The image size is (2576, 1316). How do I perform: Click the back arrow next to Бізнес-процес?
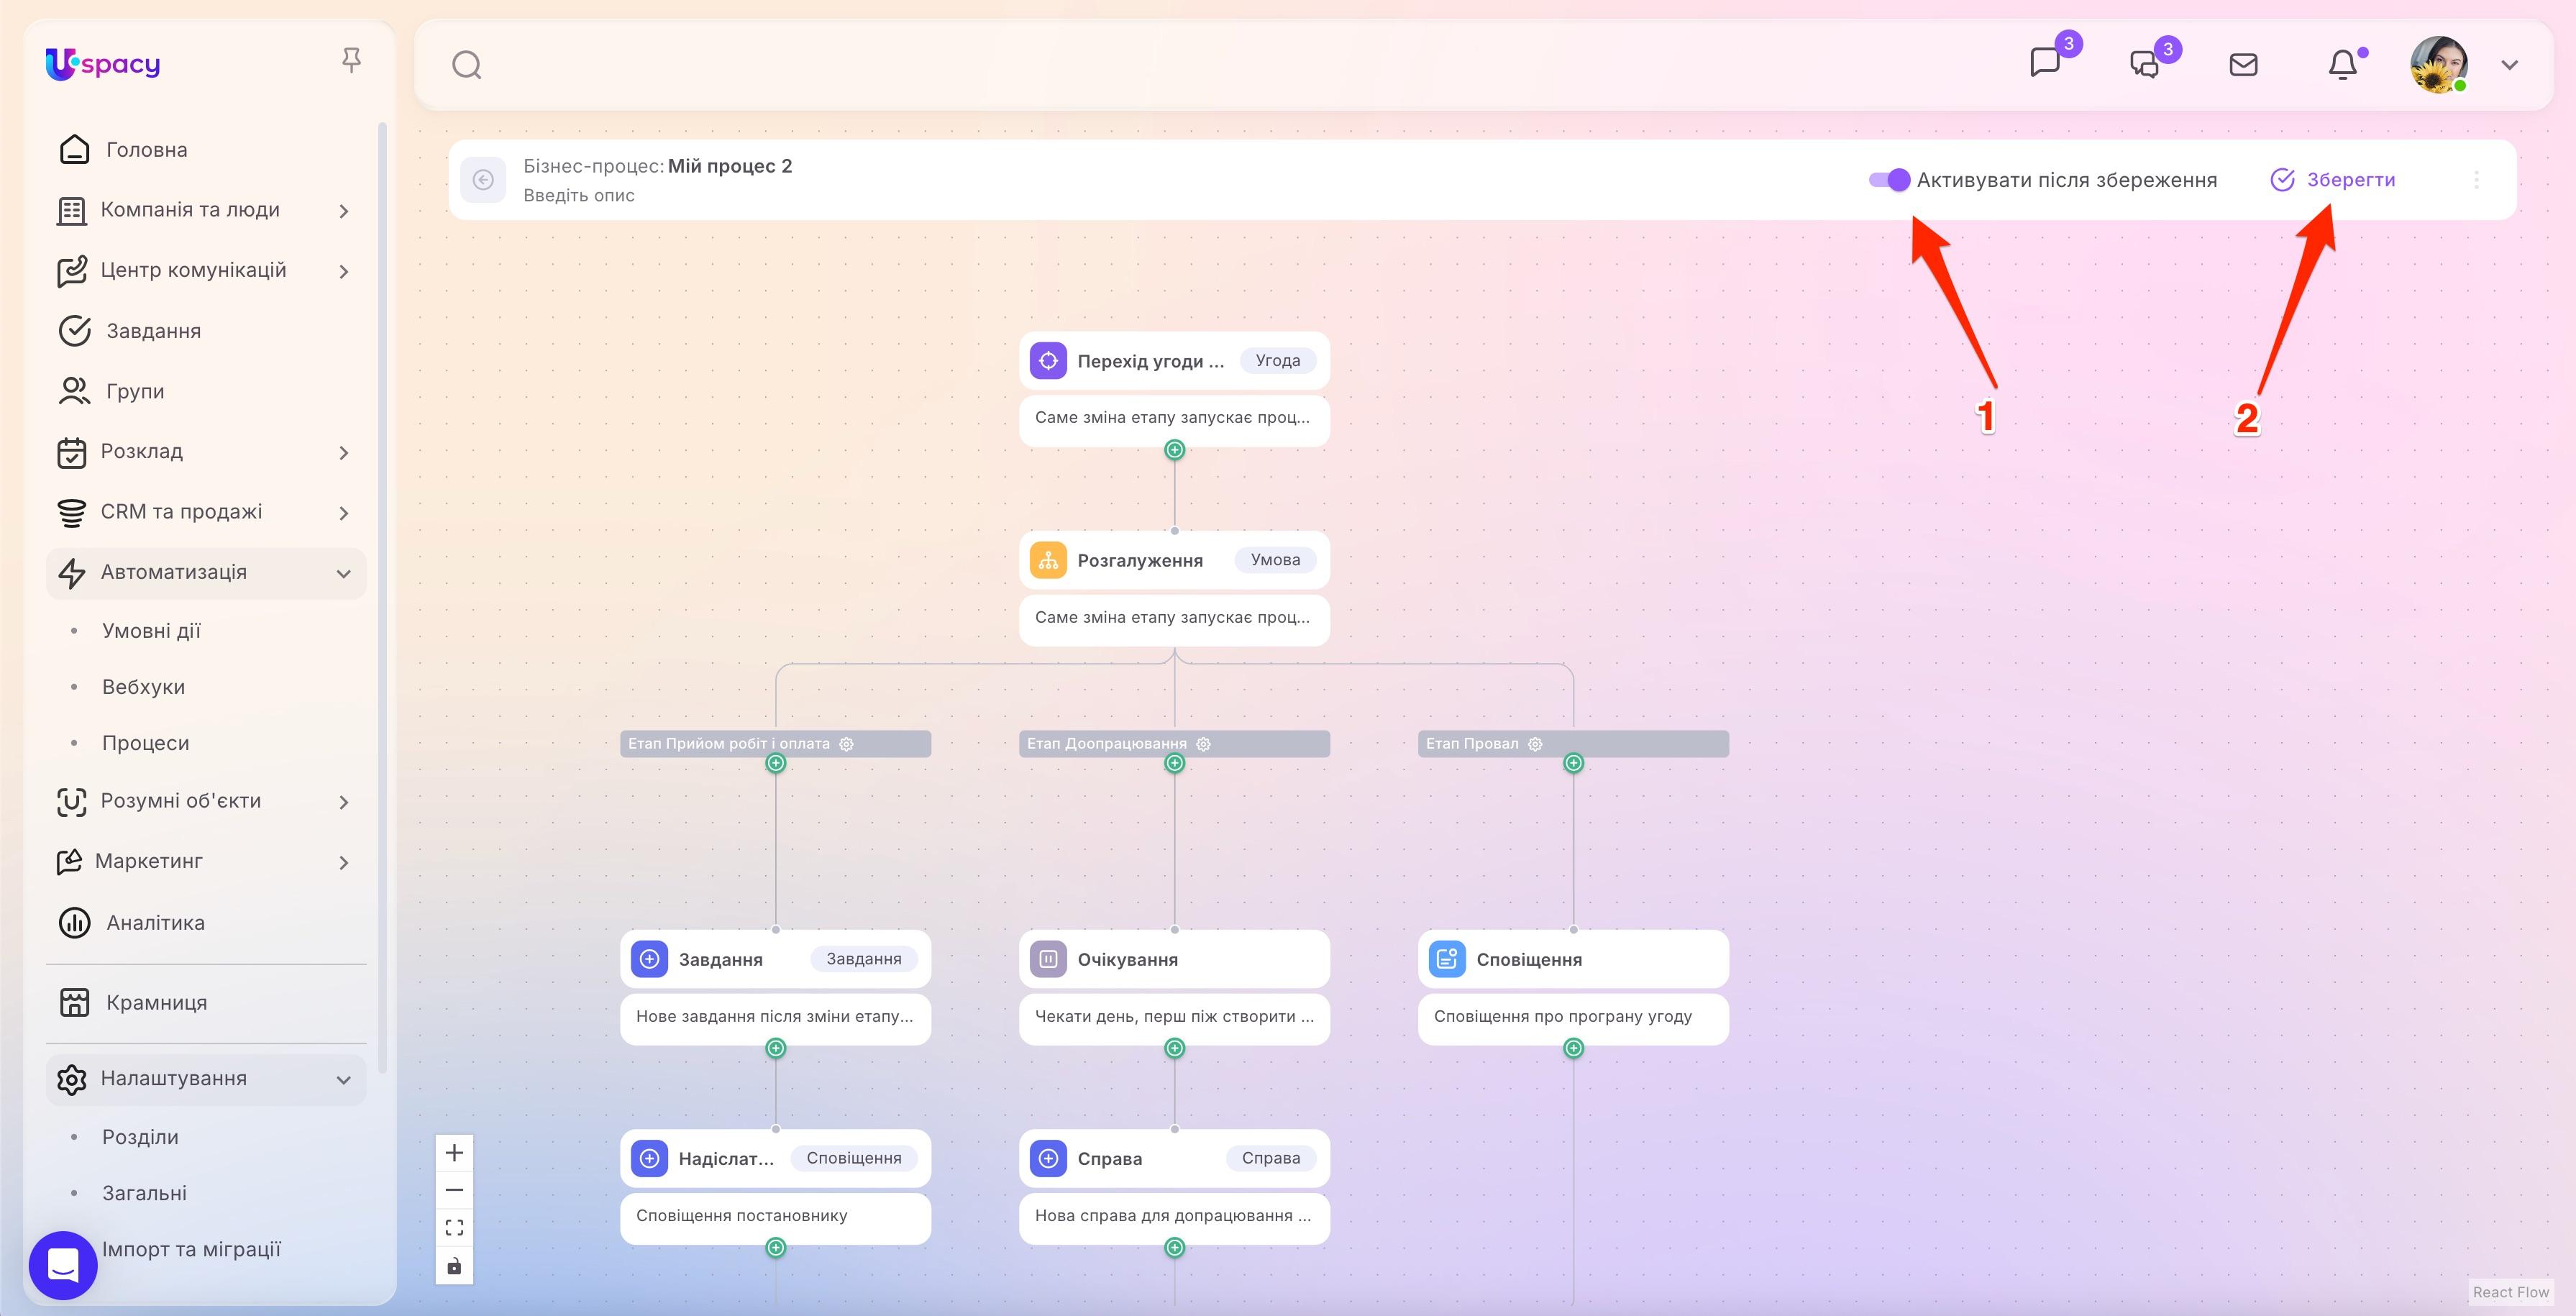pos(484,179)
